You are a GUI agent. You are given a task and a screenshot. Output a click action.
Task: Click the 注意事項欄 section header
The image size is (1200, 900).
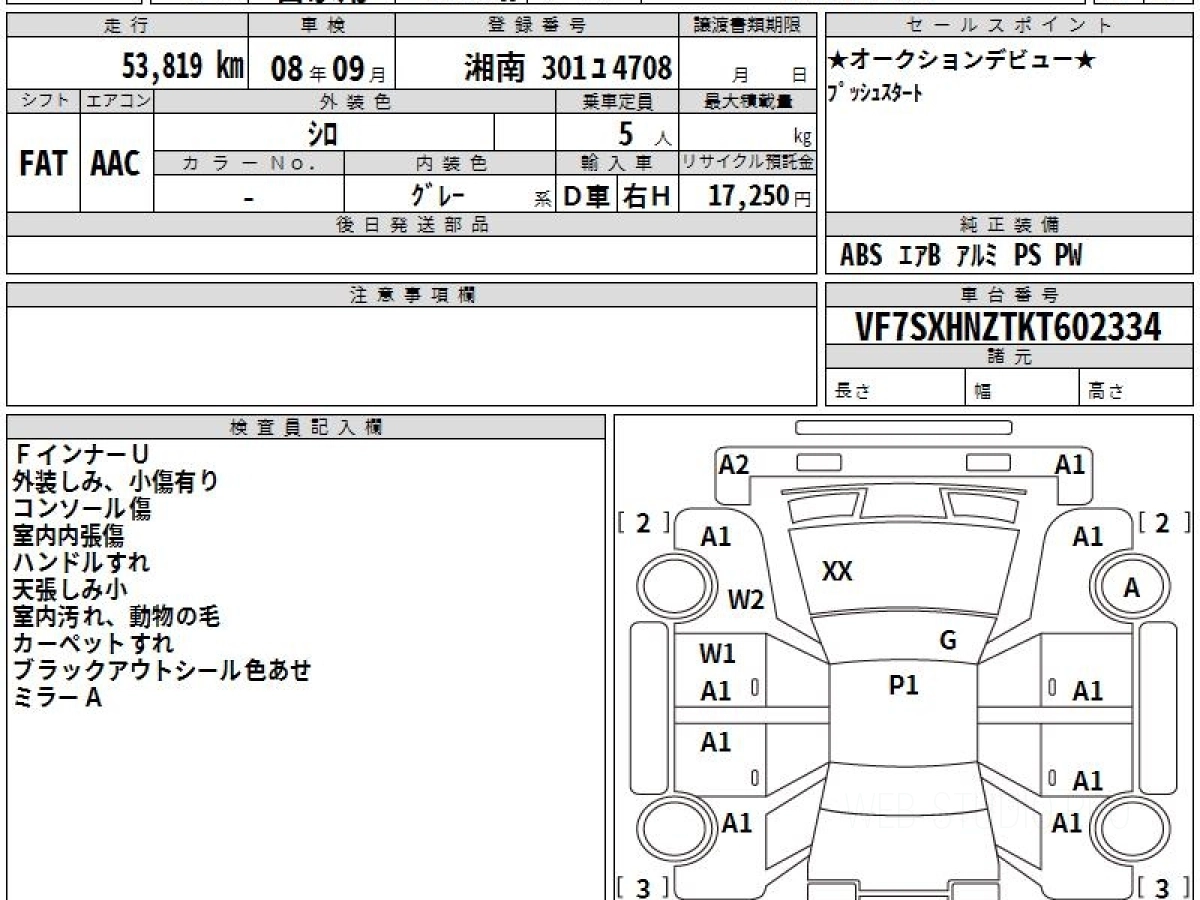412,295
